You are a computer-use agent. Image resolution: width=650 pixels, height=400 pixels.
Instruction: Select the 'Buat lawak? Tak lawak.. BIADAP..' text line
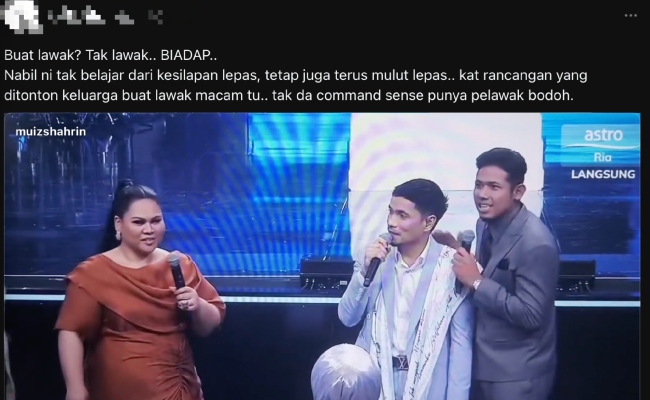click(x=110, y=56)
